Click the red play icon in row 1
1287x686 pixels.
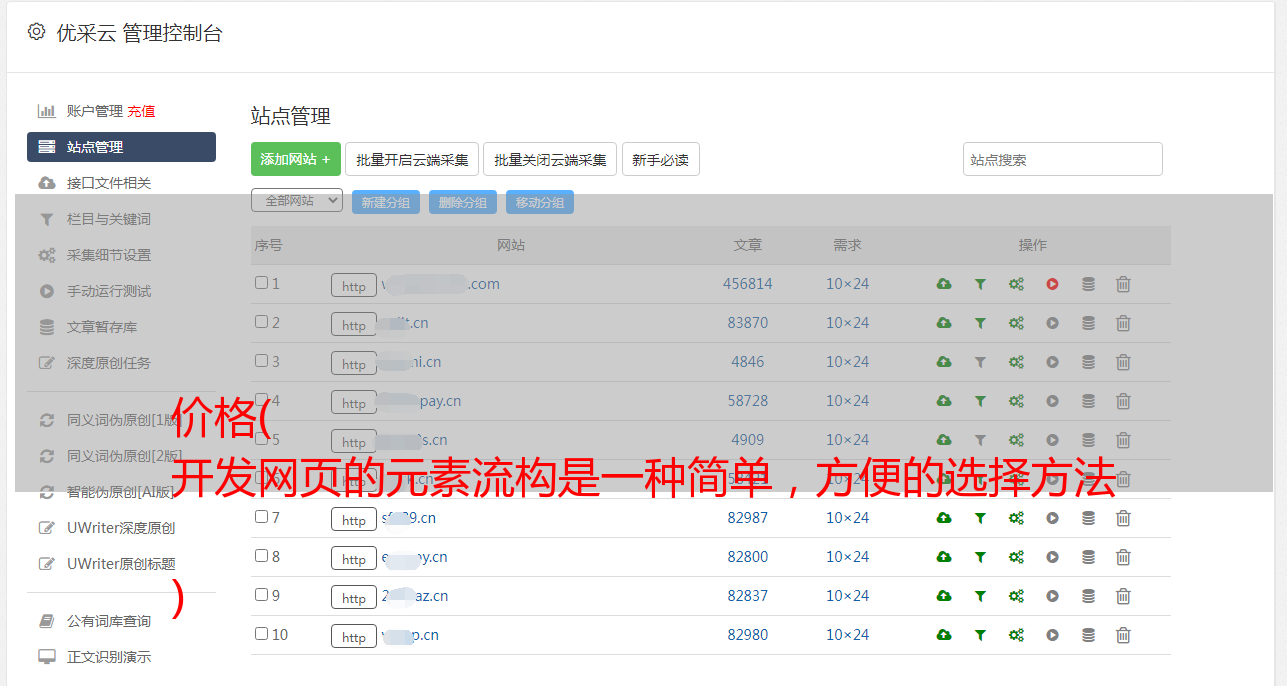pyautogui.click(x=1052, y=284)
